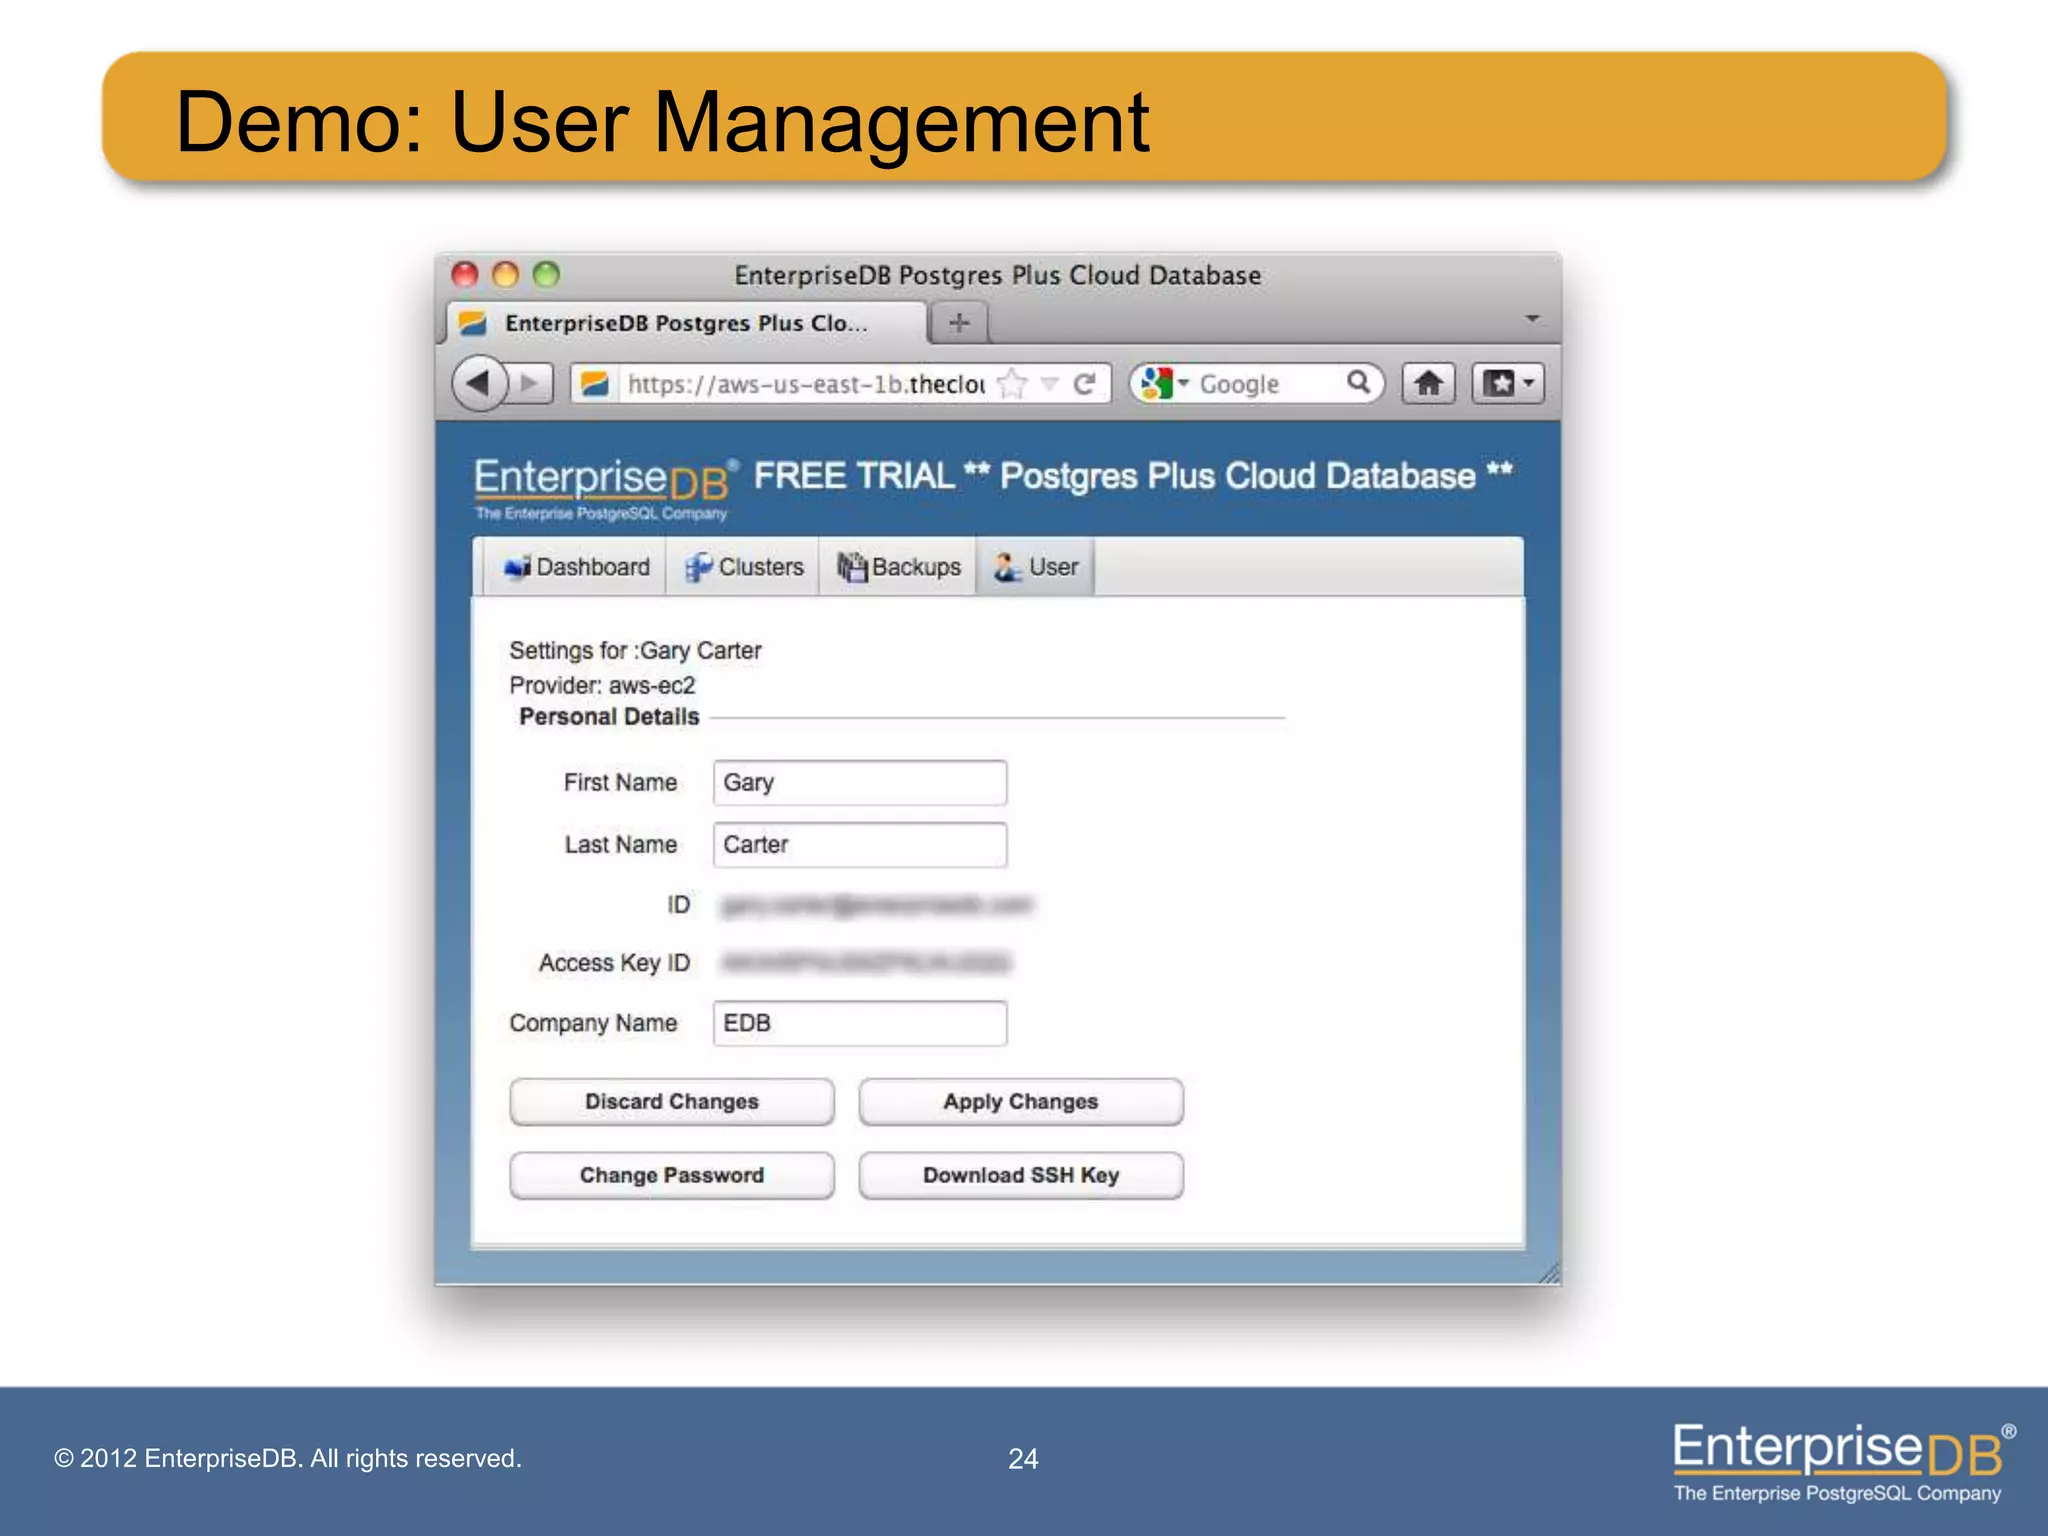This screenshot has width=2048, height=1536.
Task: Click the Google search engine icon
Action: click(x=1156, y=383)
